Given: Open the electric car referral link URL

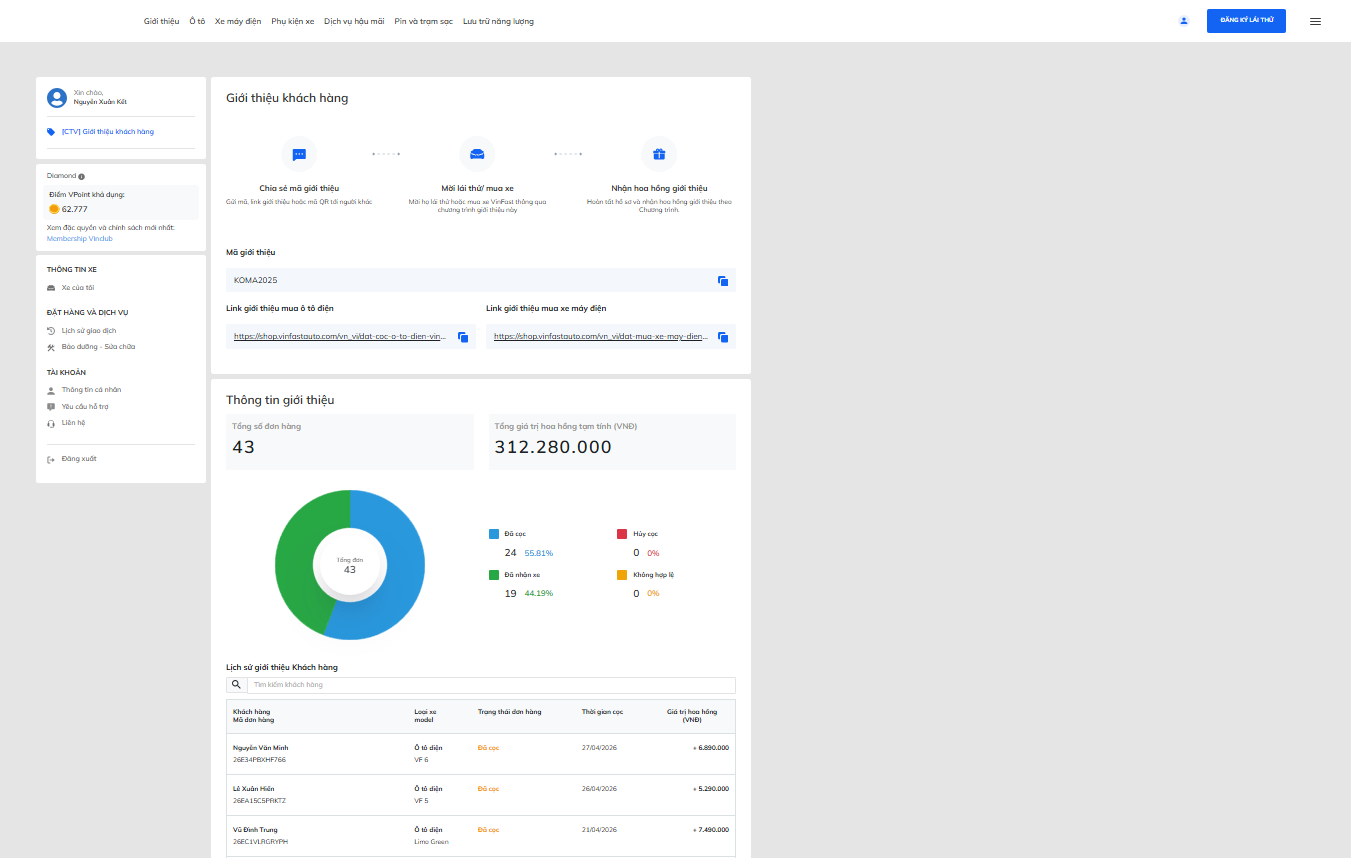Looking at the screenshot, I should pos(340,337).
